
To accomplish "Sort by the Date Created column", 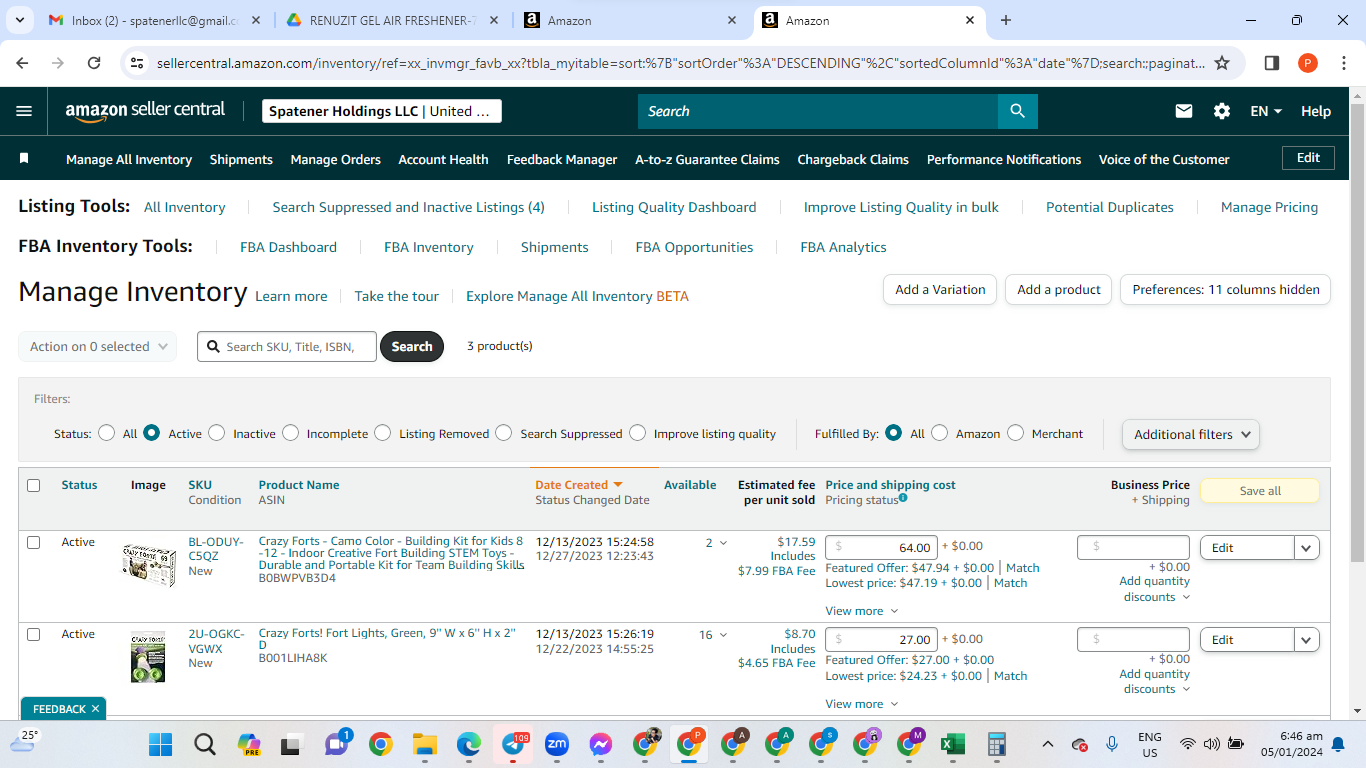I will coord(579,485).
